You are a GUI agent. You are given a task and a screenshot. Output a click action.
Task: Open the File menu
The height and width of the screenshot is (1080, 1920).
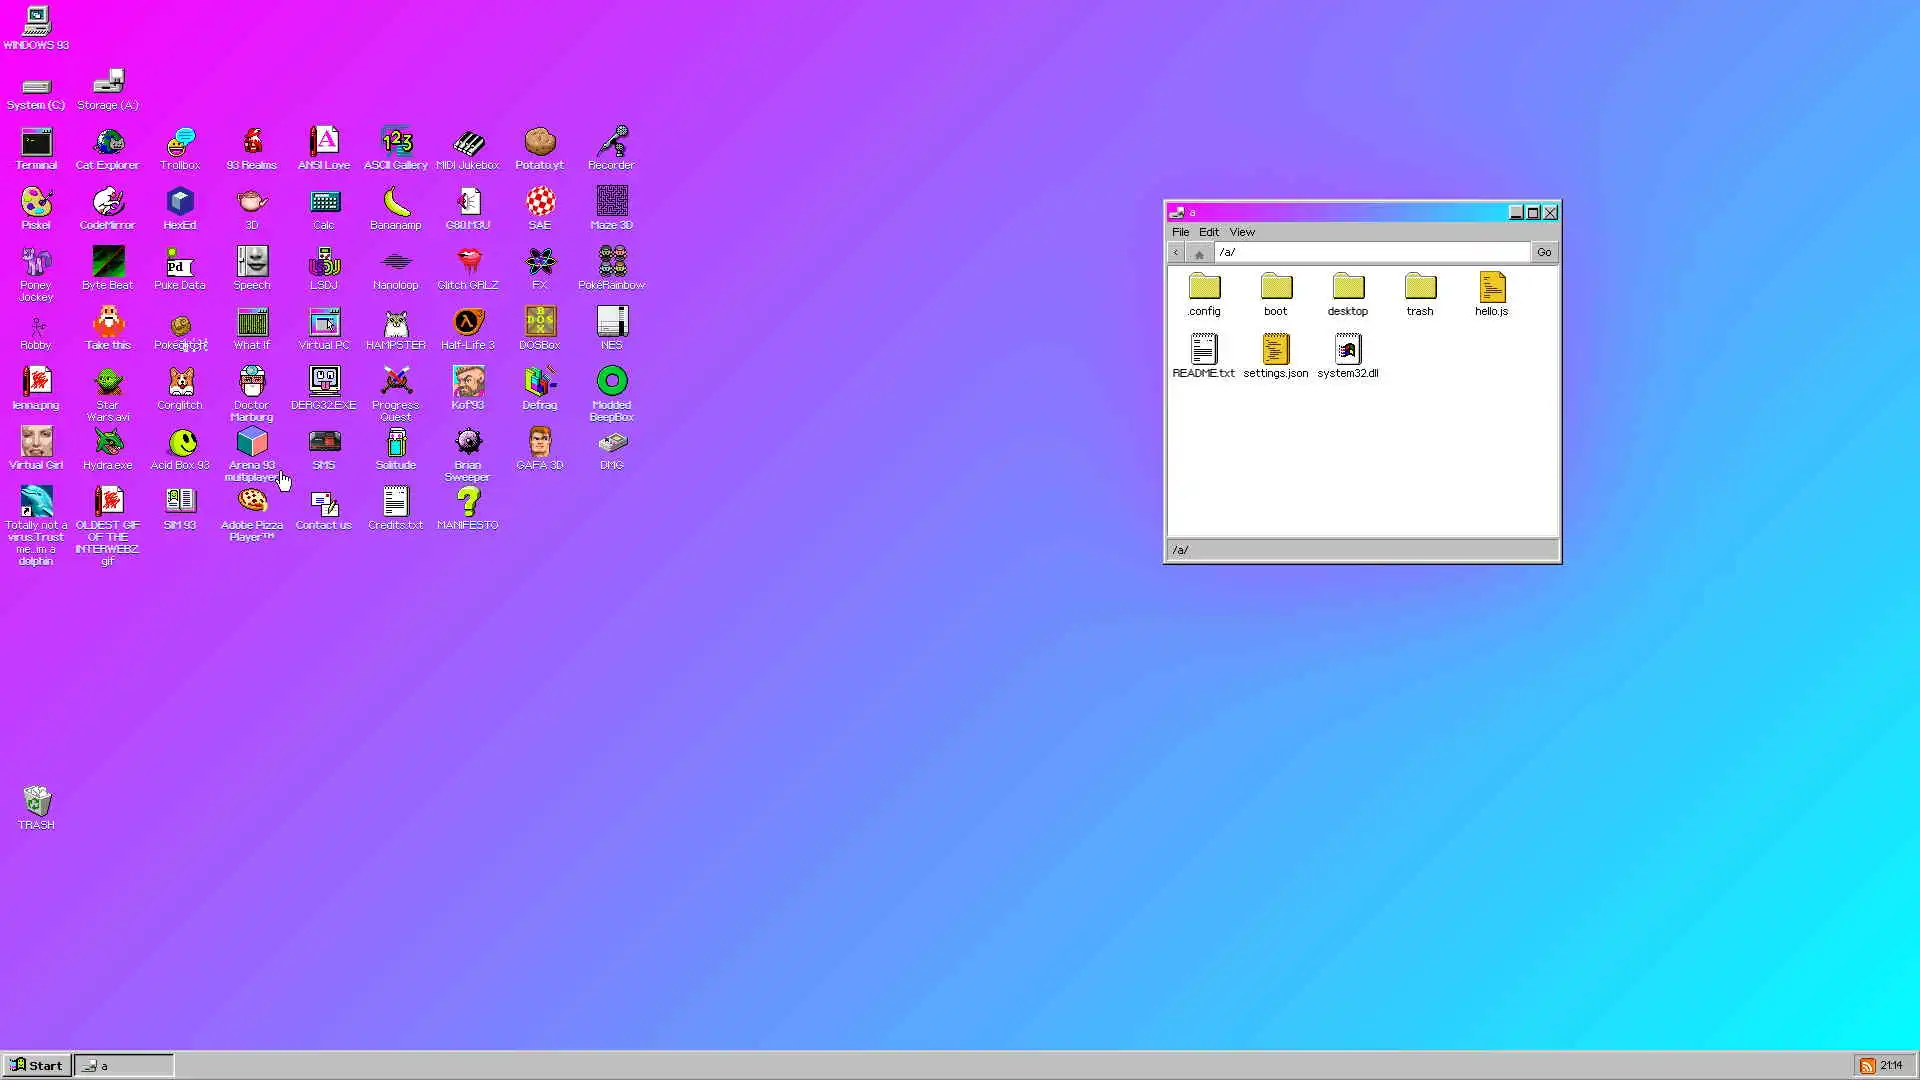[1180, 232]
